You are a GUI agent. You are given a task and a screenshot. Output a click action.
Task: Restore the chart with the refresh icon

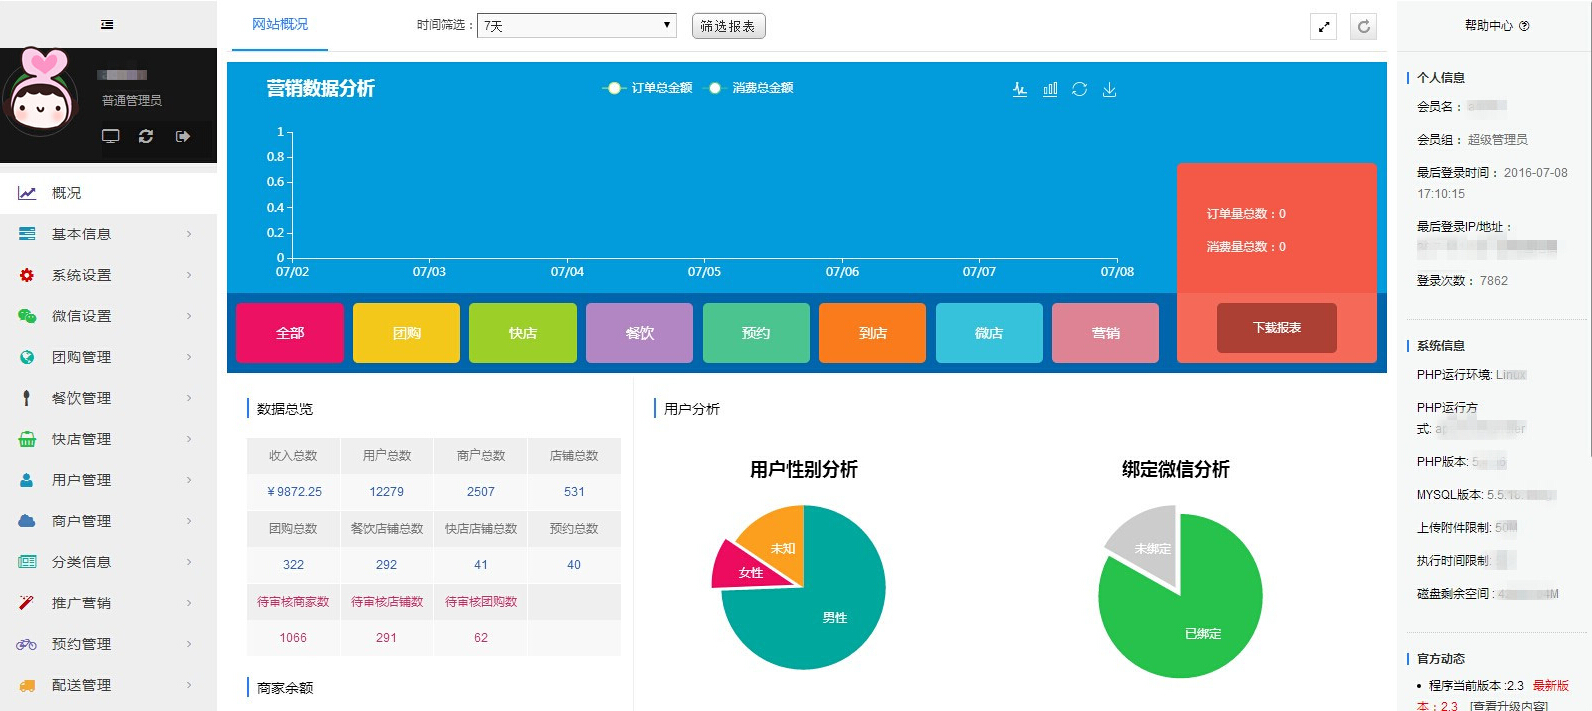[1080, 89]
